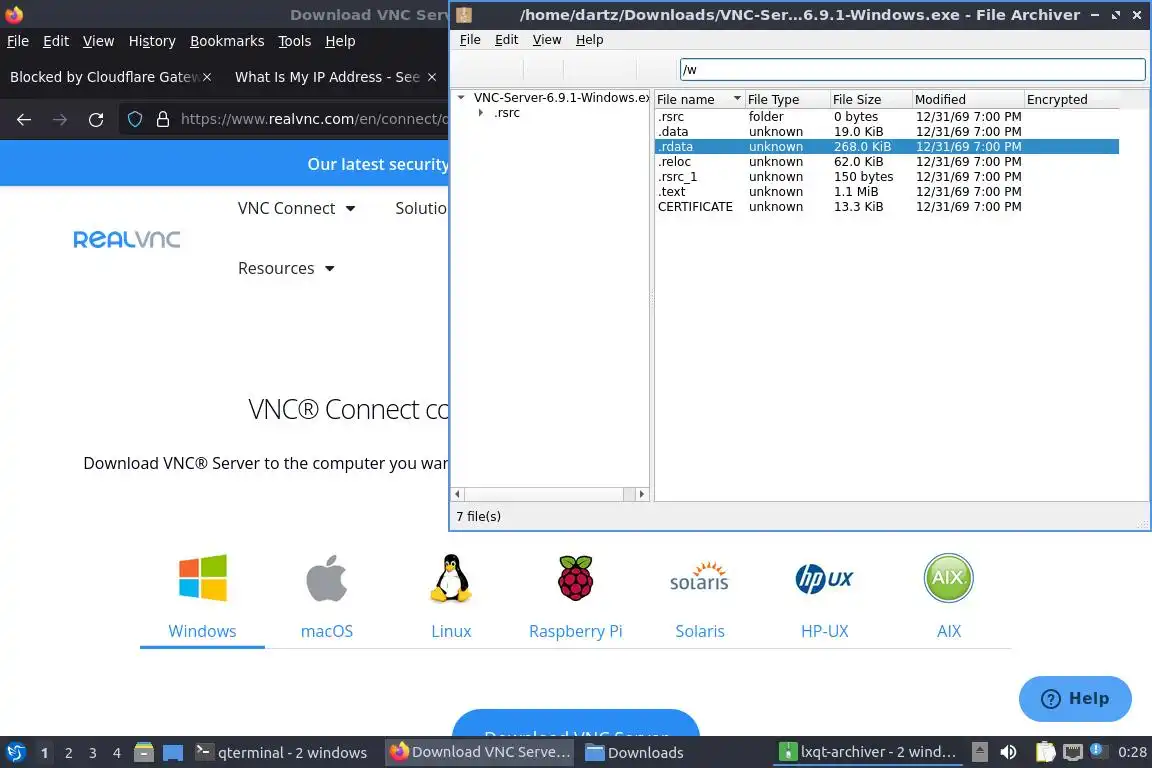The image size is (1152, 768).
Task: Select the Linux penguin icon
Action: [451, 578]
